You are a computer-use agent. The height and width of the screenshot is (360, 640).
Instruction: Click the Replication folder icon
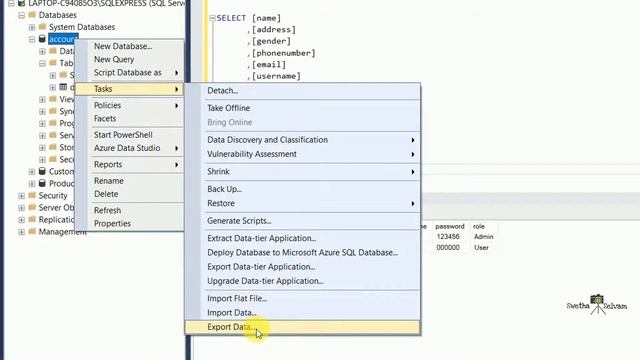[x=32, y=220]
